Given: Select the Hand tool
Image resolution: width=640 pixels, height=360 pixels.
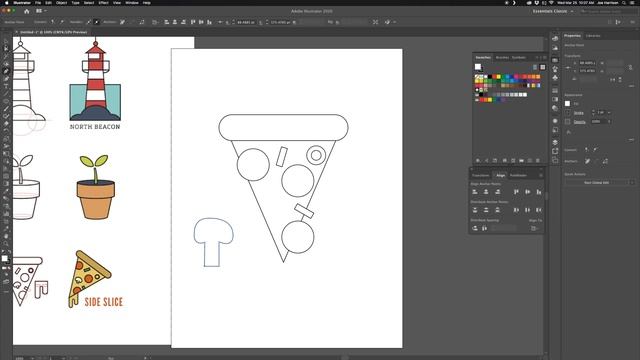Looking at the screenshot, I should (x=6, y=236).
